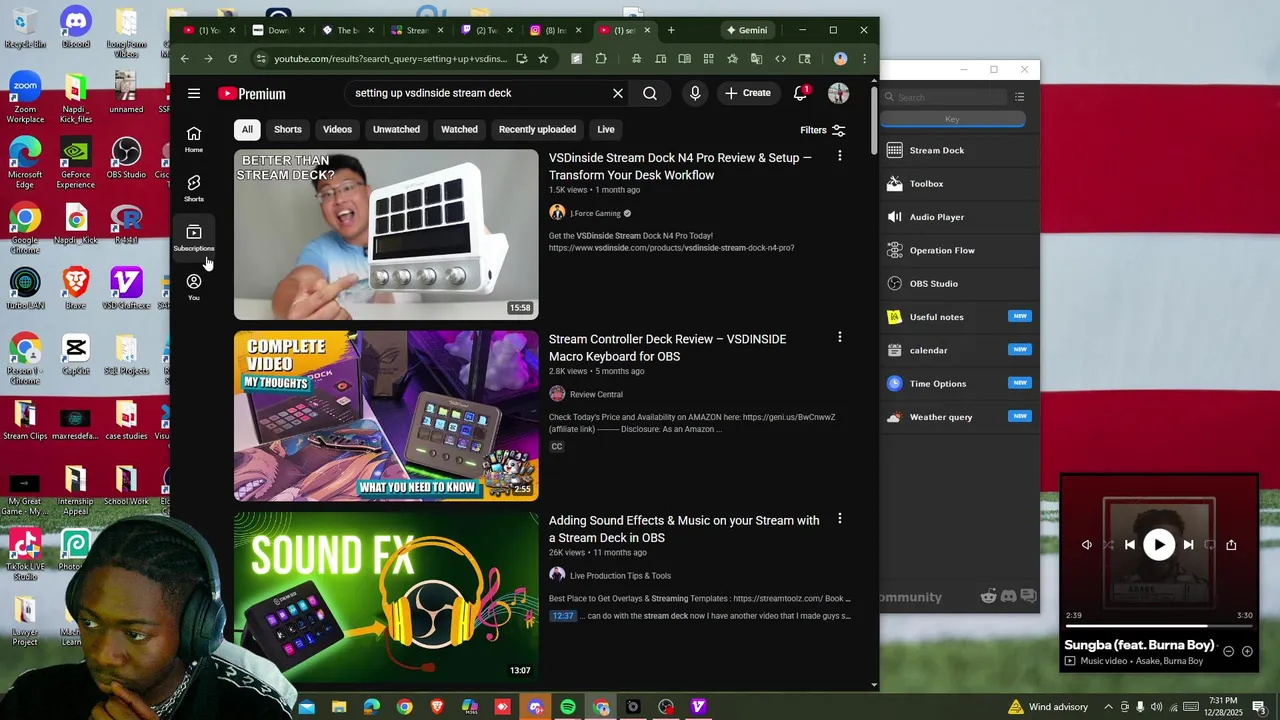
Task: Open the search Filters panel
Action: pos(823,130)
